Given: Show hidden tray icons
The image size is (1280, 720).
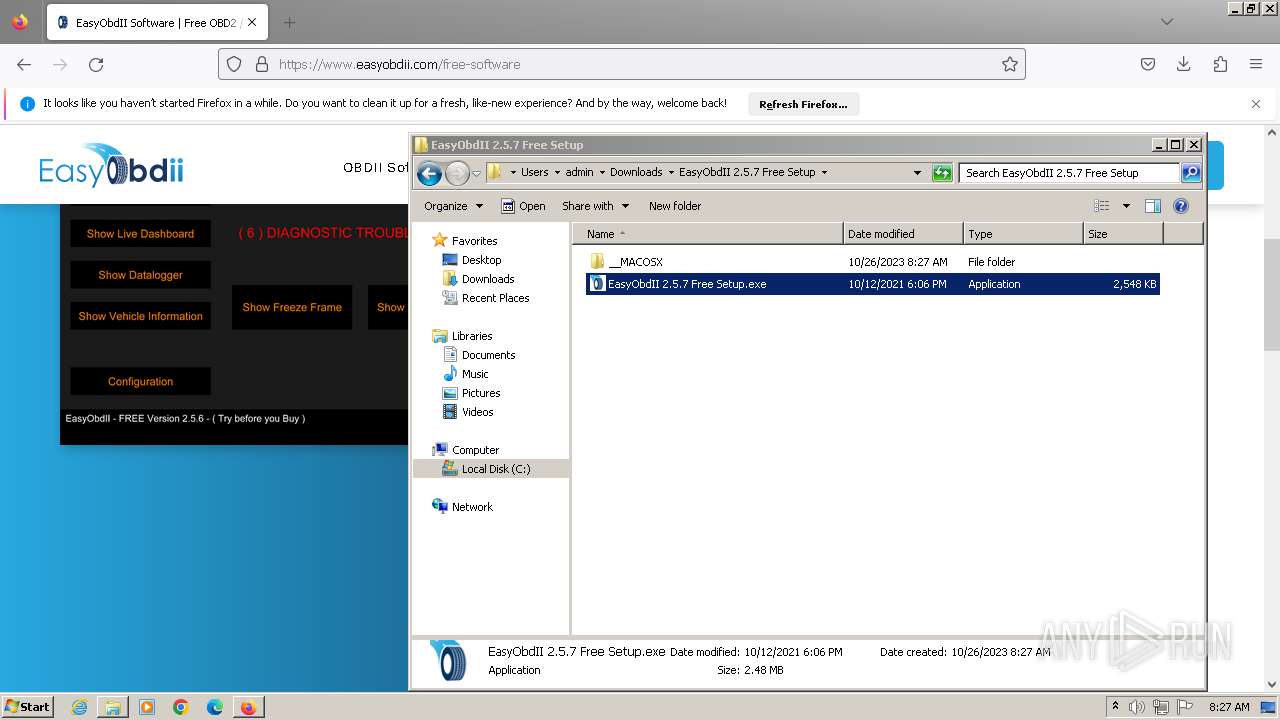Looking at the screenshot, I should click(x=1115, y=707).
